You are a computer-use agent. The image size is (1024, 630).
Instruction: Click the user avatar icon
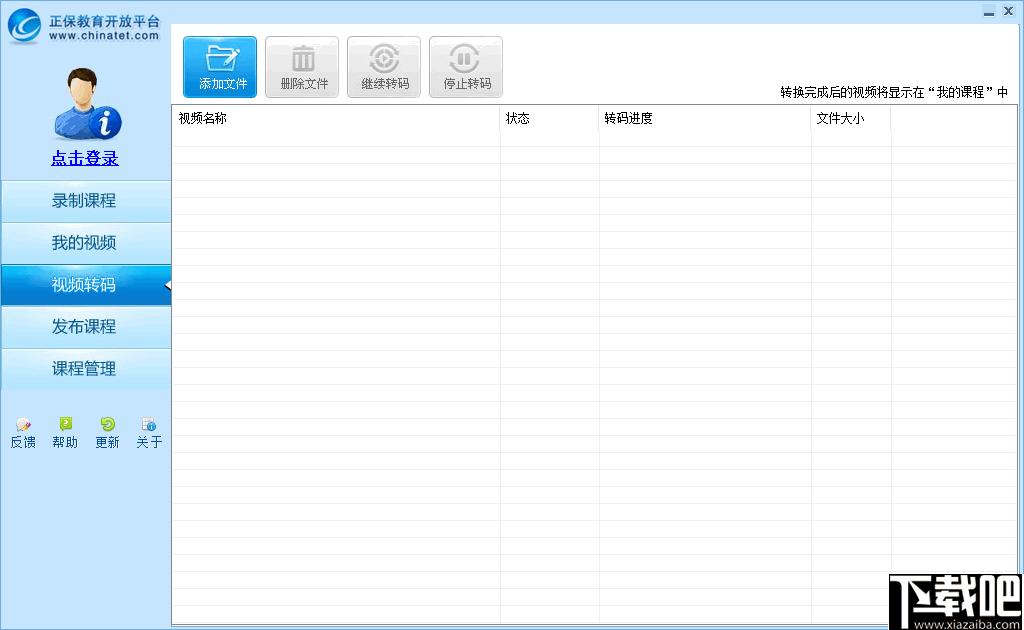tap(87, 104)
